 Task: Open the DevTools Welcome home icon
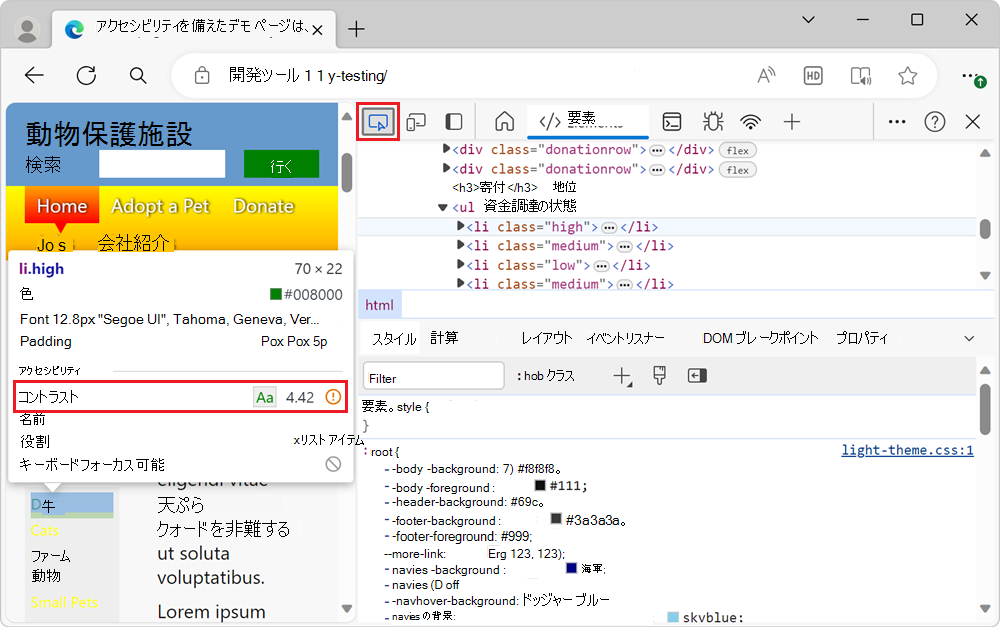pos(504,121)
